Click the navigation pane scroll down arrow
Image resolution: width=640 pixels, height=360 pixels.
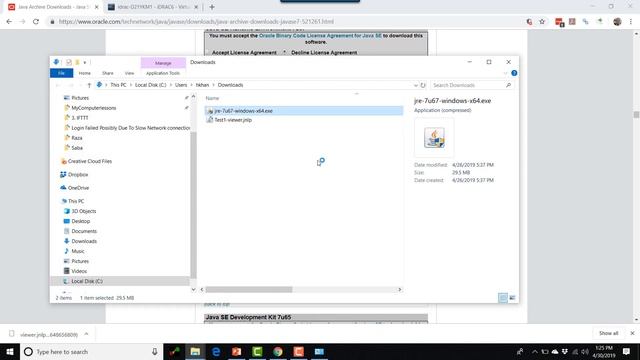(193, 289)
